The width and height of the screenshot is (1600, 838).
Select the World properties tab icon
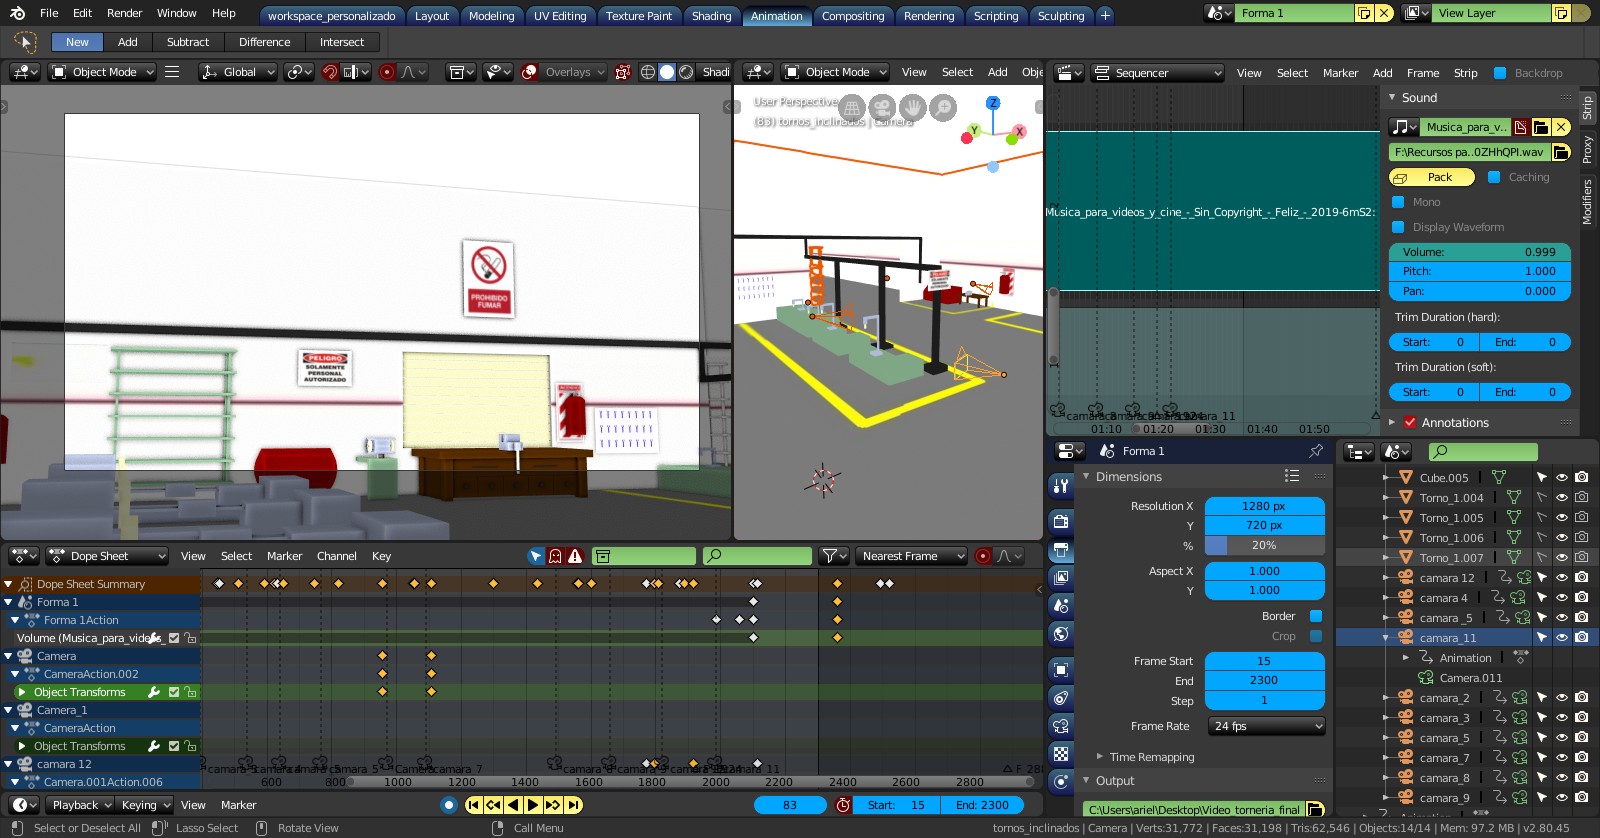tap(1061, 633)
